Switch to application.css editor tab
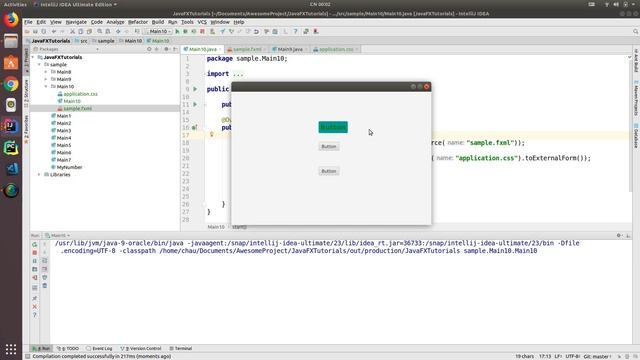Screen dimensions: 640x360 (x=336, y=49)
